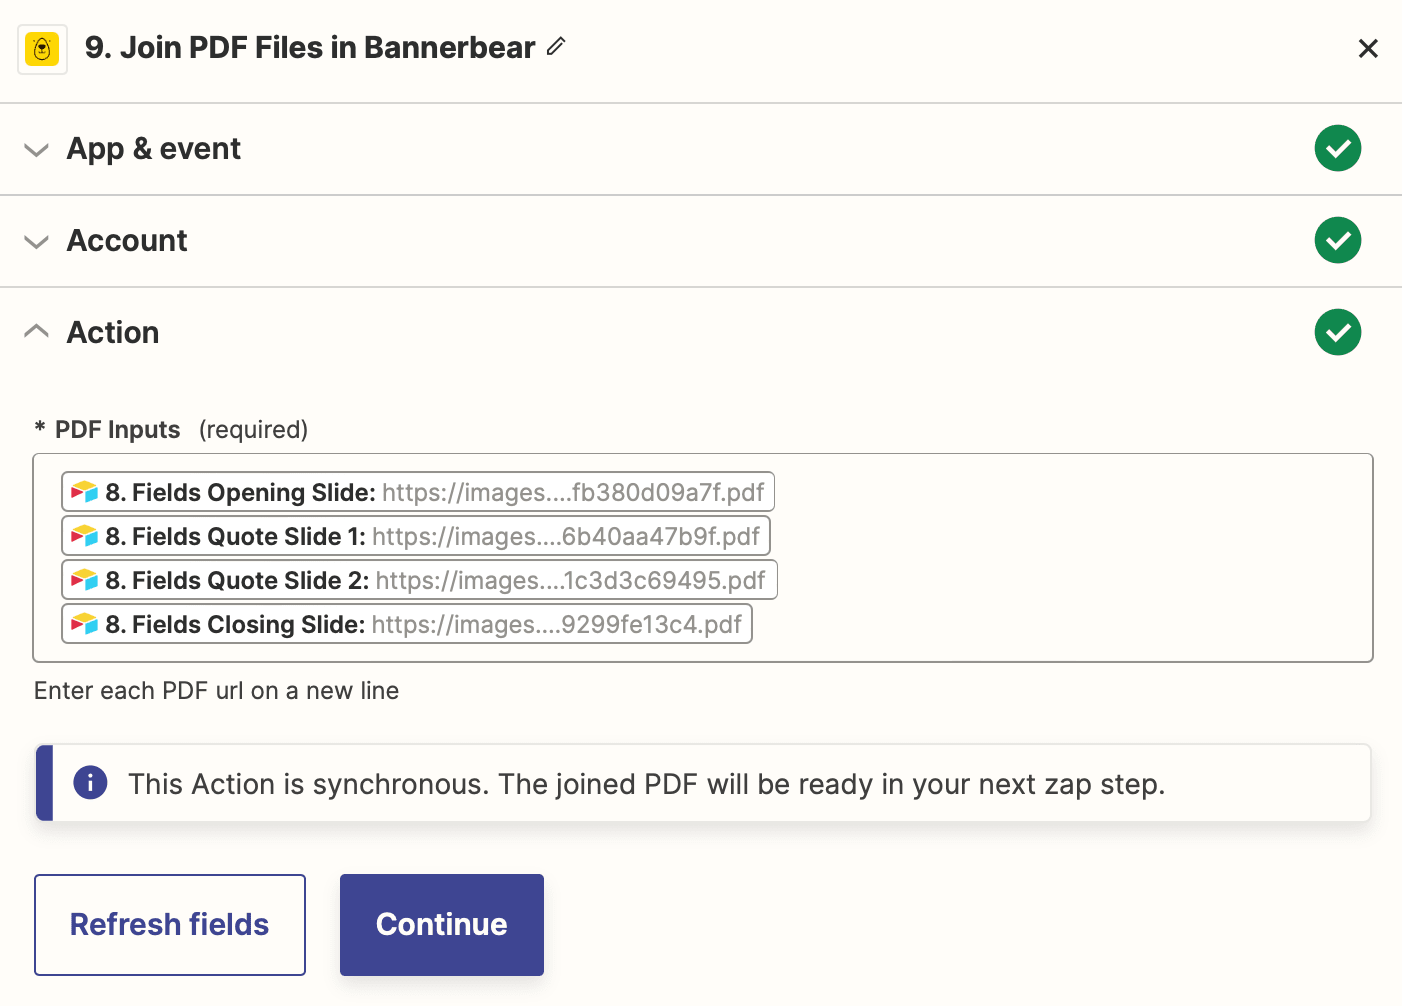The width and height of the screenshot is (1402, 1006).
Task: Click the Airtable icon on Closing Slide field
Action: pyautogui.click(x=85, y=623)
